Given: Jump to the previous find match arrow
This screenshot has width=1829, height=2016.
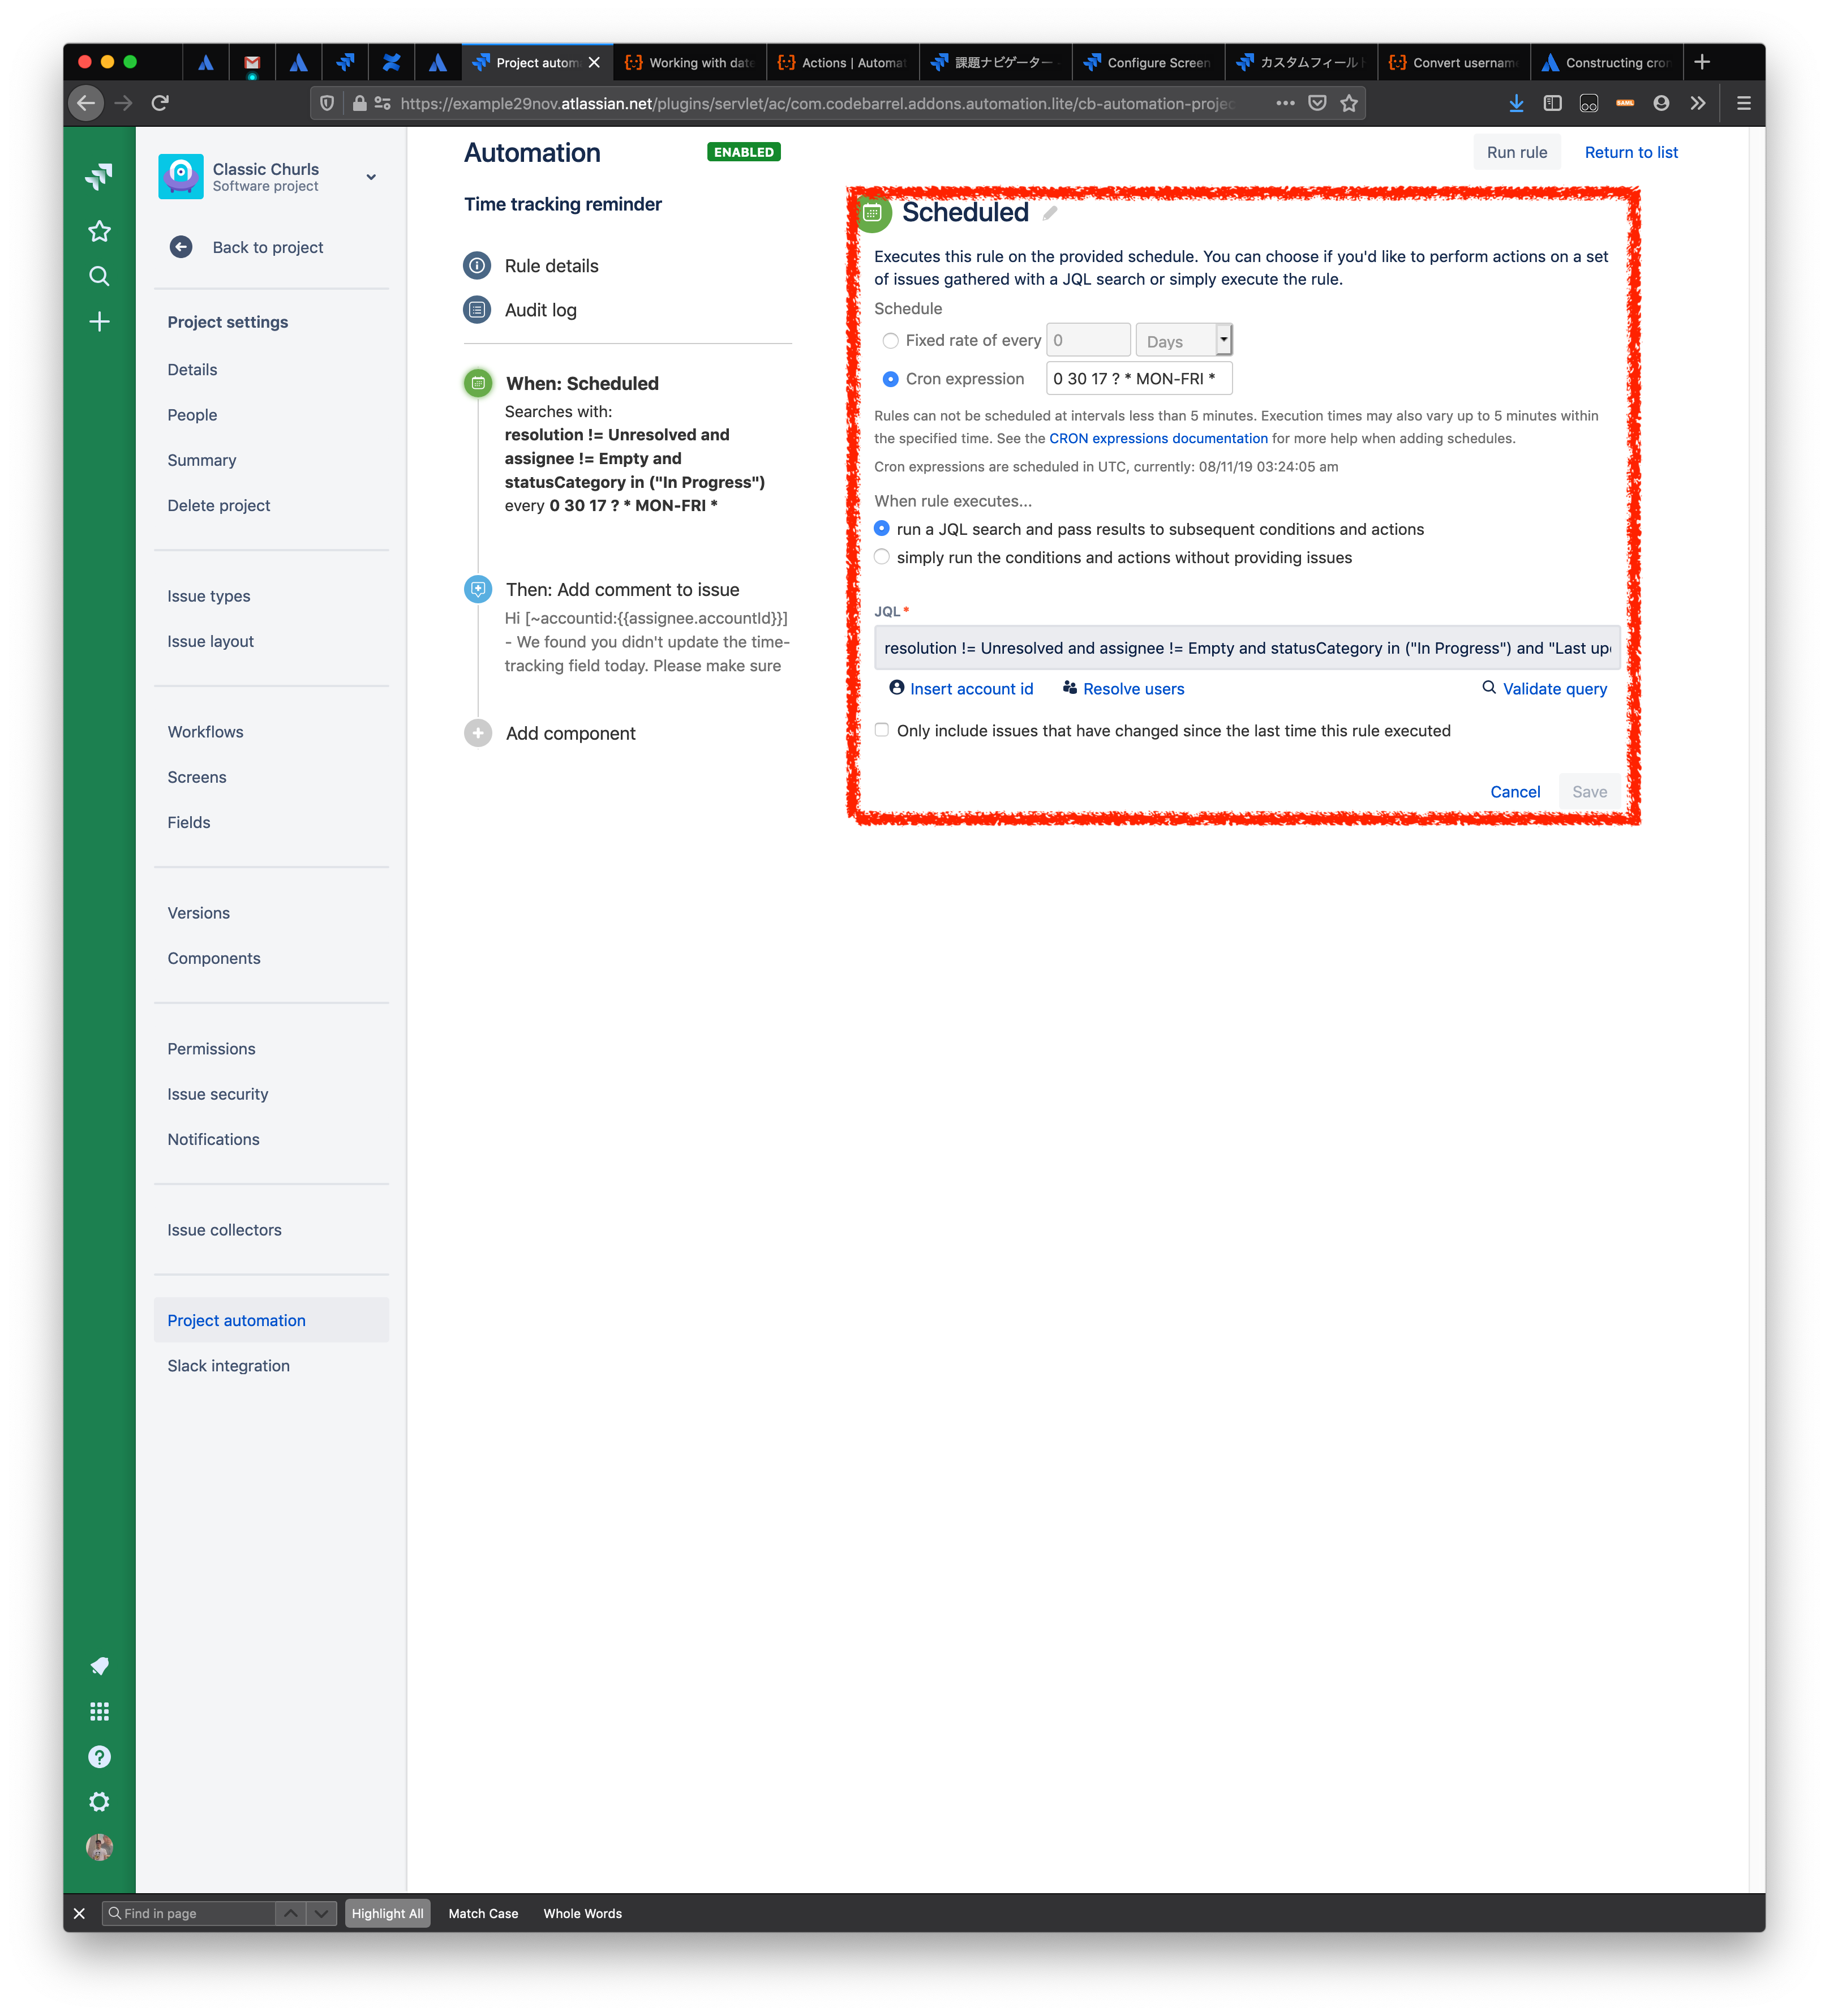Looking at the screenshot, I should point(290,1913).
